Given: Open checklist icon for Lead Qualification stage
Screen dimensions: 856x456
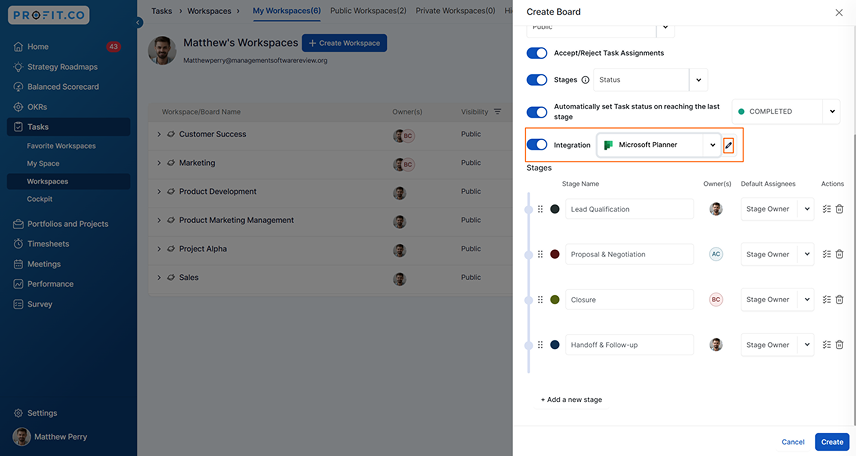Looking at the screenshot, I should tap(827, 209).
